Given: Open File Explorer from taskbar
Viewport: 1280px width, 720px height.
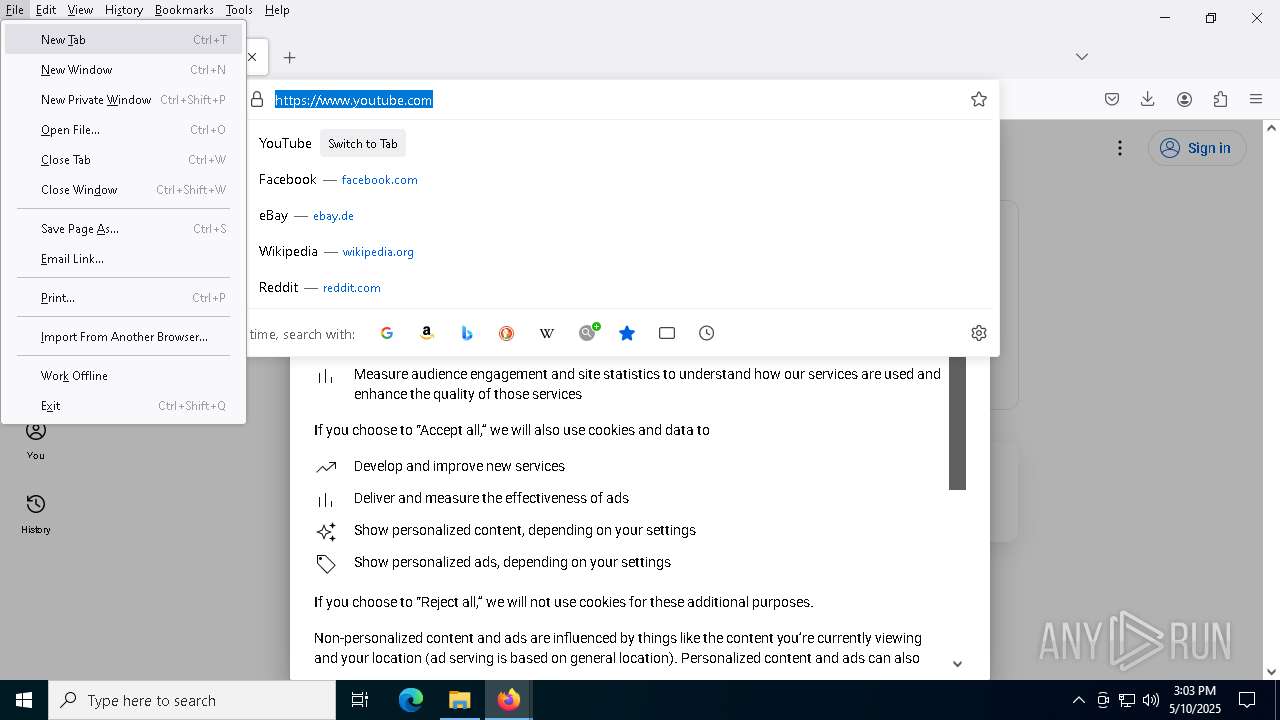Looking at the screenshot, I should click(x=459, y=700).
